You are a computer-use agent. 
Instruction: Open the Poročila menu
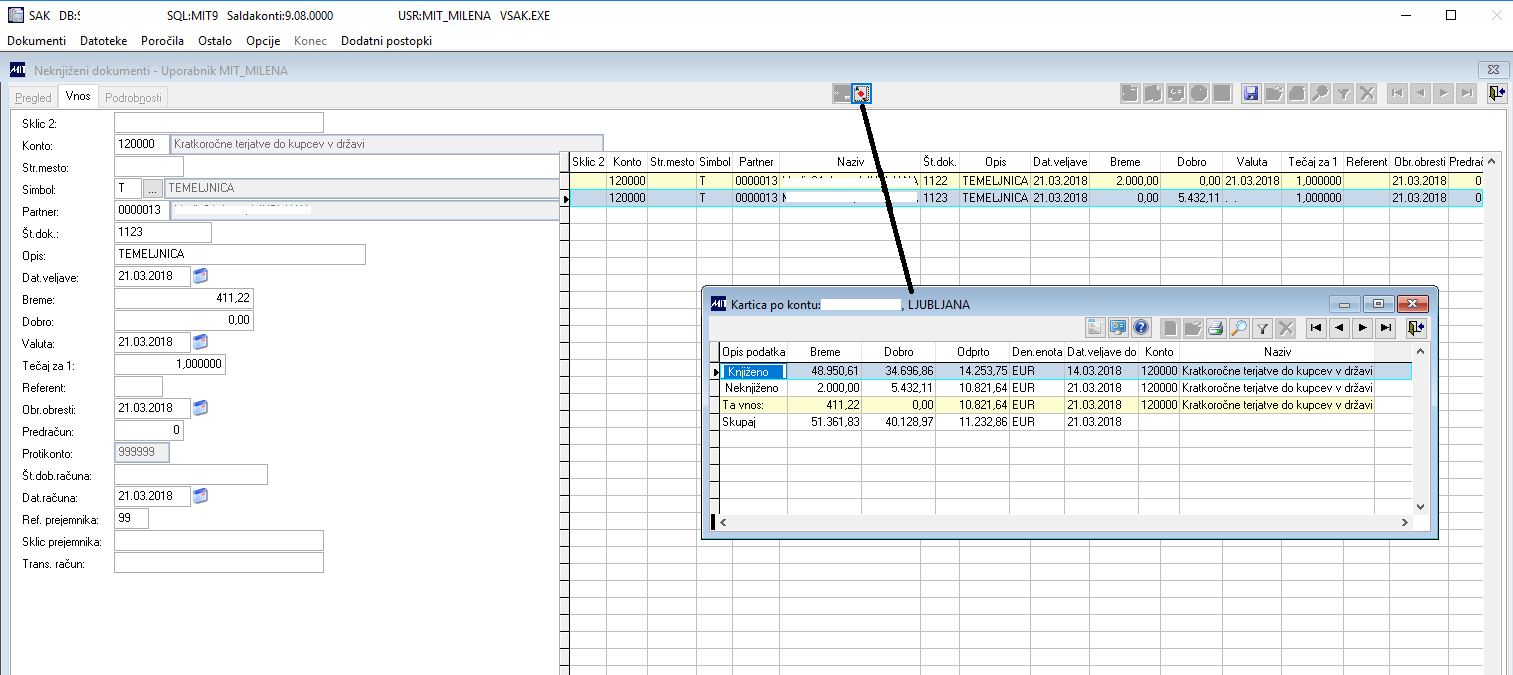coord(162,41)
